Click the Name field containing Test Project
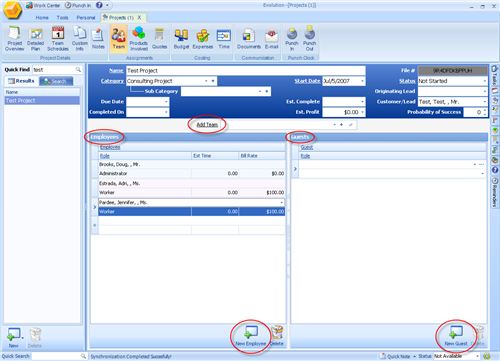The width and height of the screenshot is (500, 361). click(246, 71)
